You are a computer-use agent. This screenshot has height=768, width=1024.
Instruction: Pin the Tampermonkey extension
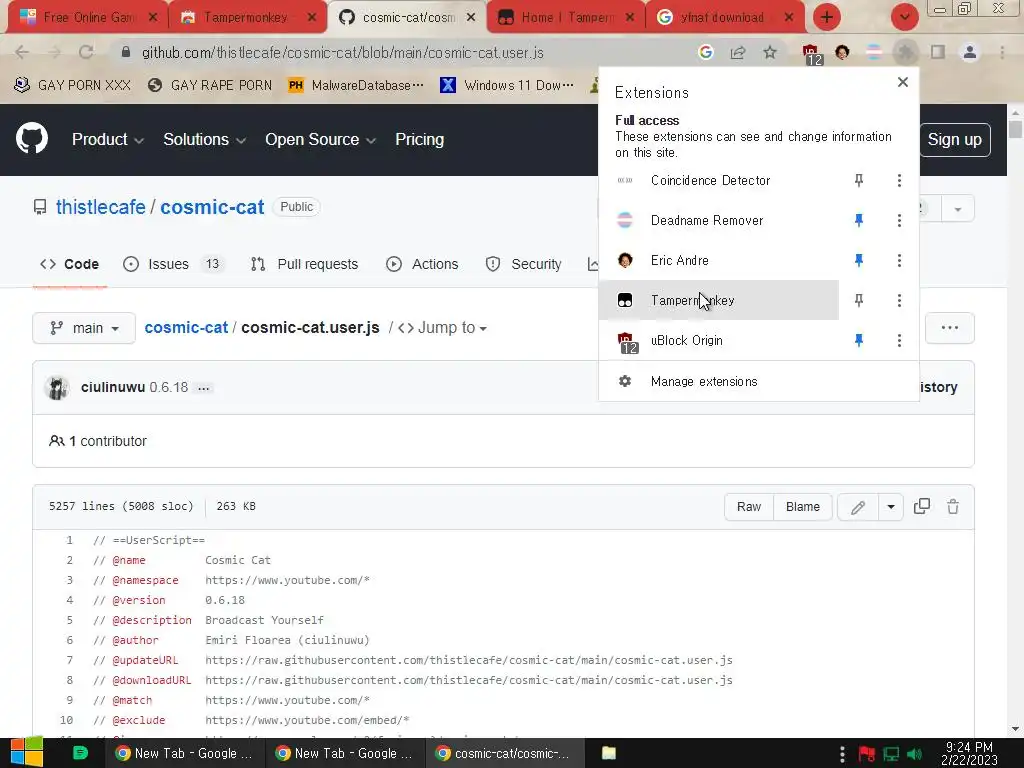click(x=859, y=300)
